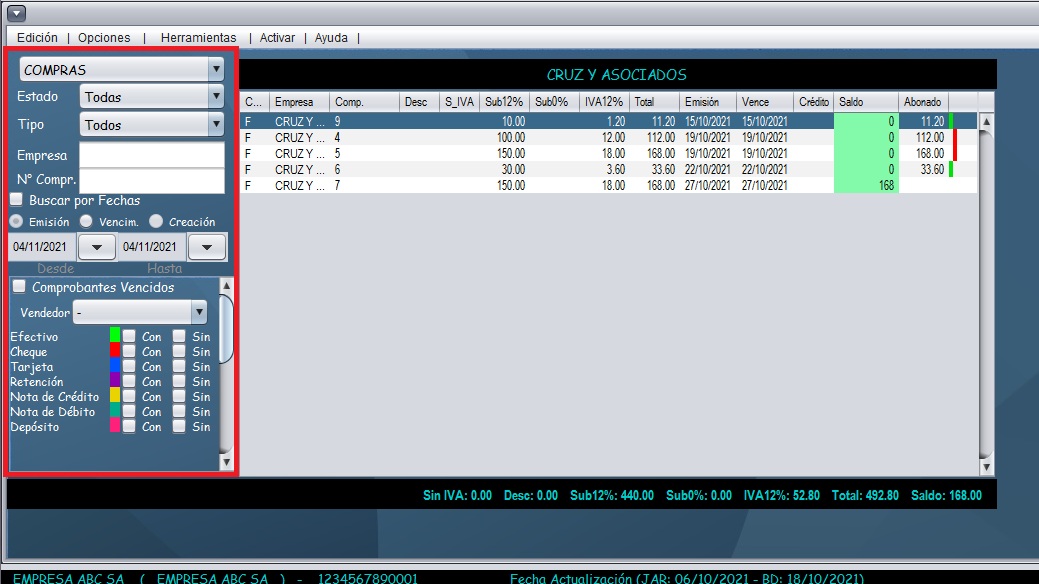
Task: Click the Empresa input field
Action: click(152, 156)
